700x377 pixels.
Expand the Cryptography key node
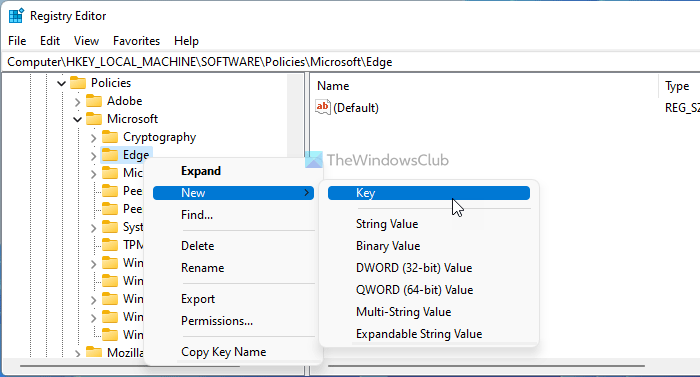(93, 138)
